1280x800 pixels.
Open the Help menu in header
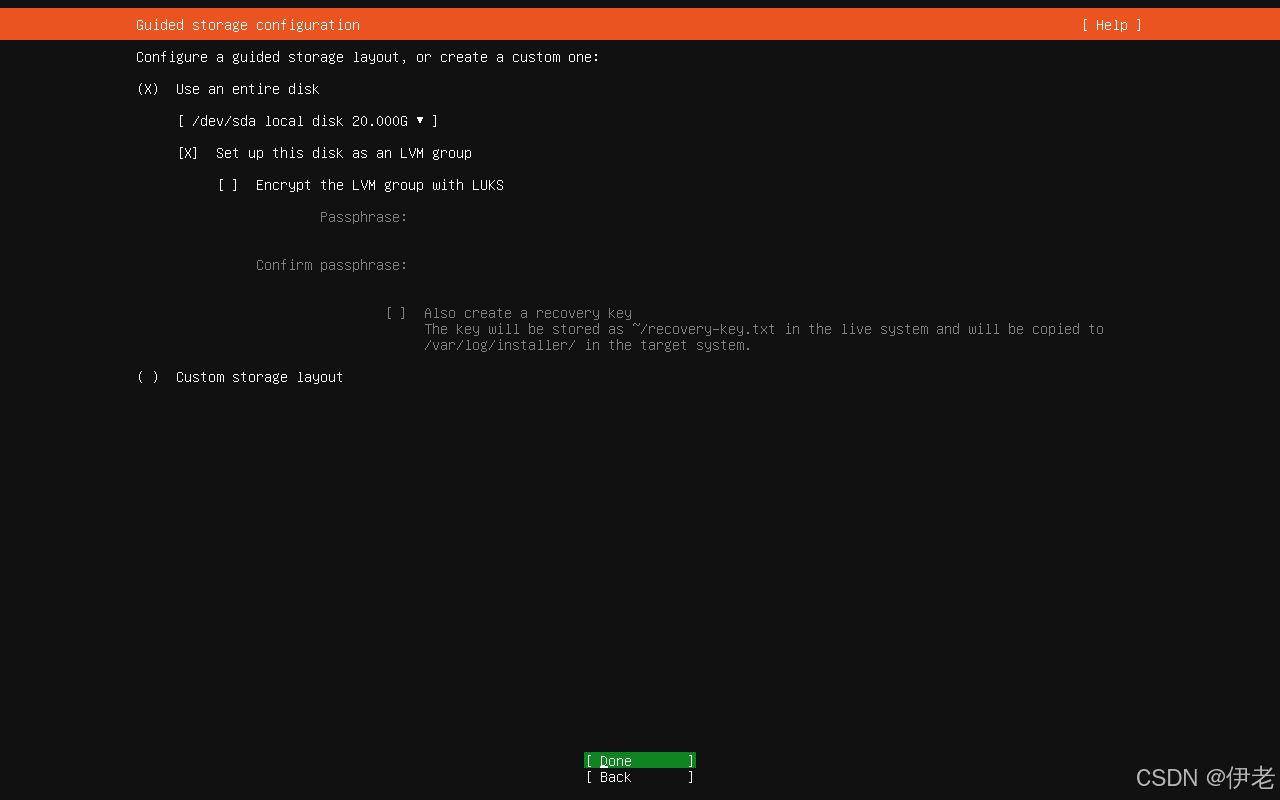pyautogui.click(x=1111, y=25)
